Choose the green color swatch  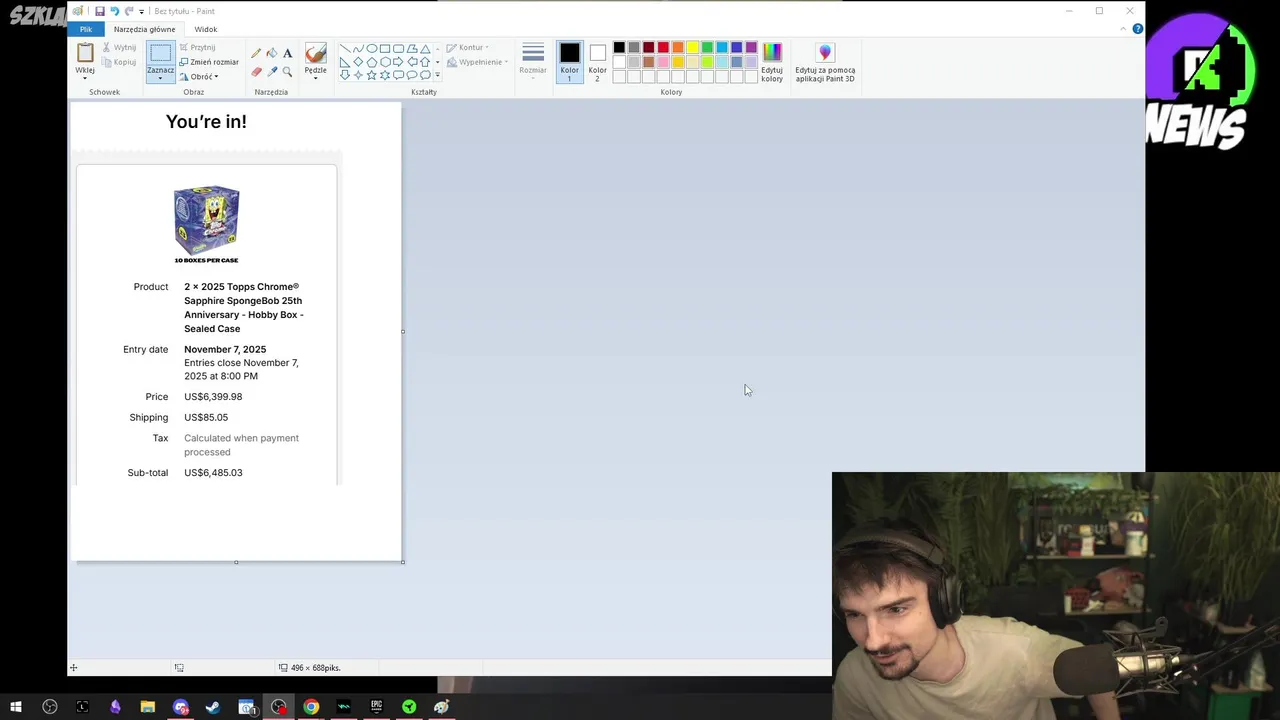(x=707, y=47)
